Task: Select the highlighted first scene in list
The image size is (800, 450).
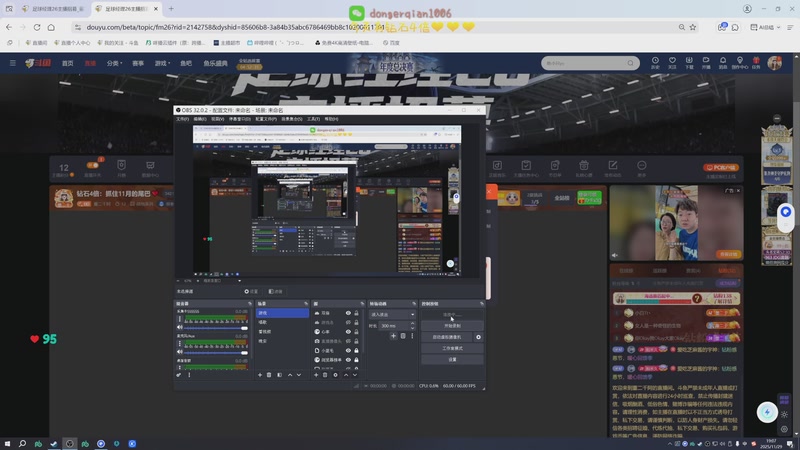Action: pos(282,313)
